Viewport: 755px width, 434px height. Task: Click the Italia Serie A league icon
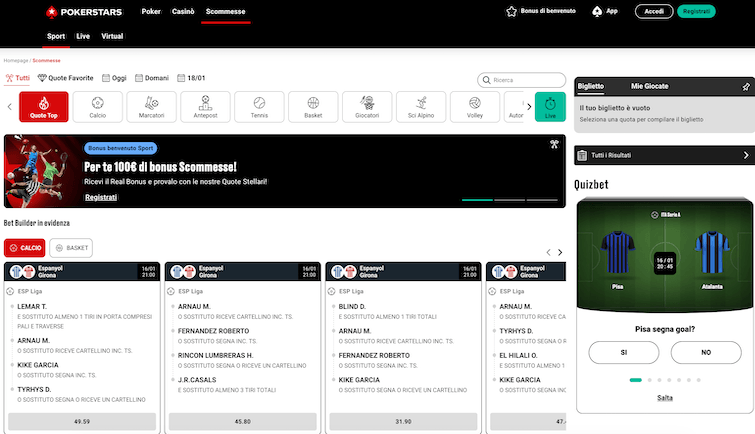654,215
